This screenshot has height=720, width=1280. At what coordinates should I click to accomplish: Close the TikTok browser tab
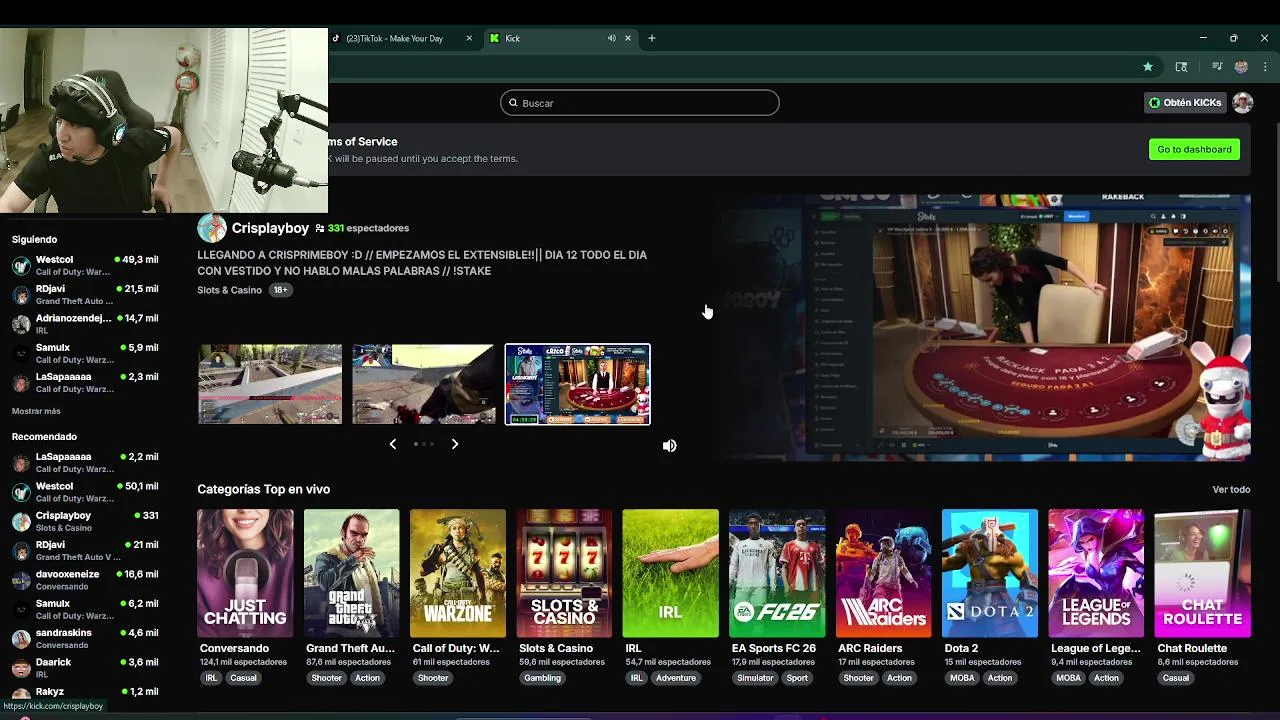[469, 38]
